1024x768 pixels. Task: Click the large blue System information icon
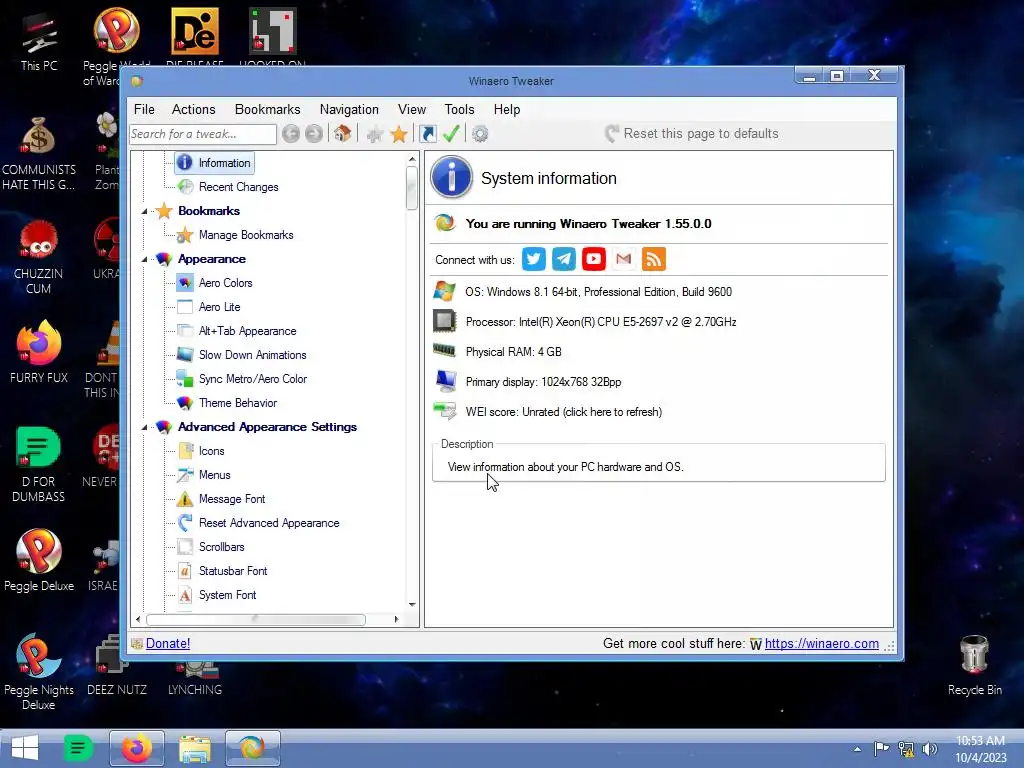pyautogui.click(x=451, y=177)
